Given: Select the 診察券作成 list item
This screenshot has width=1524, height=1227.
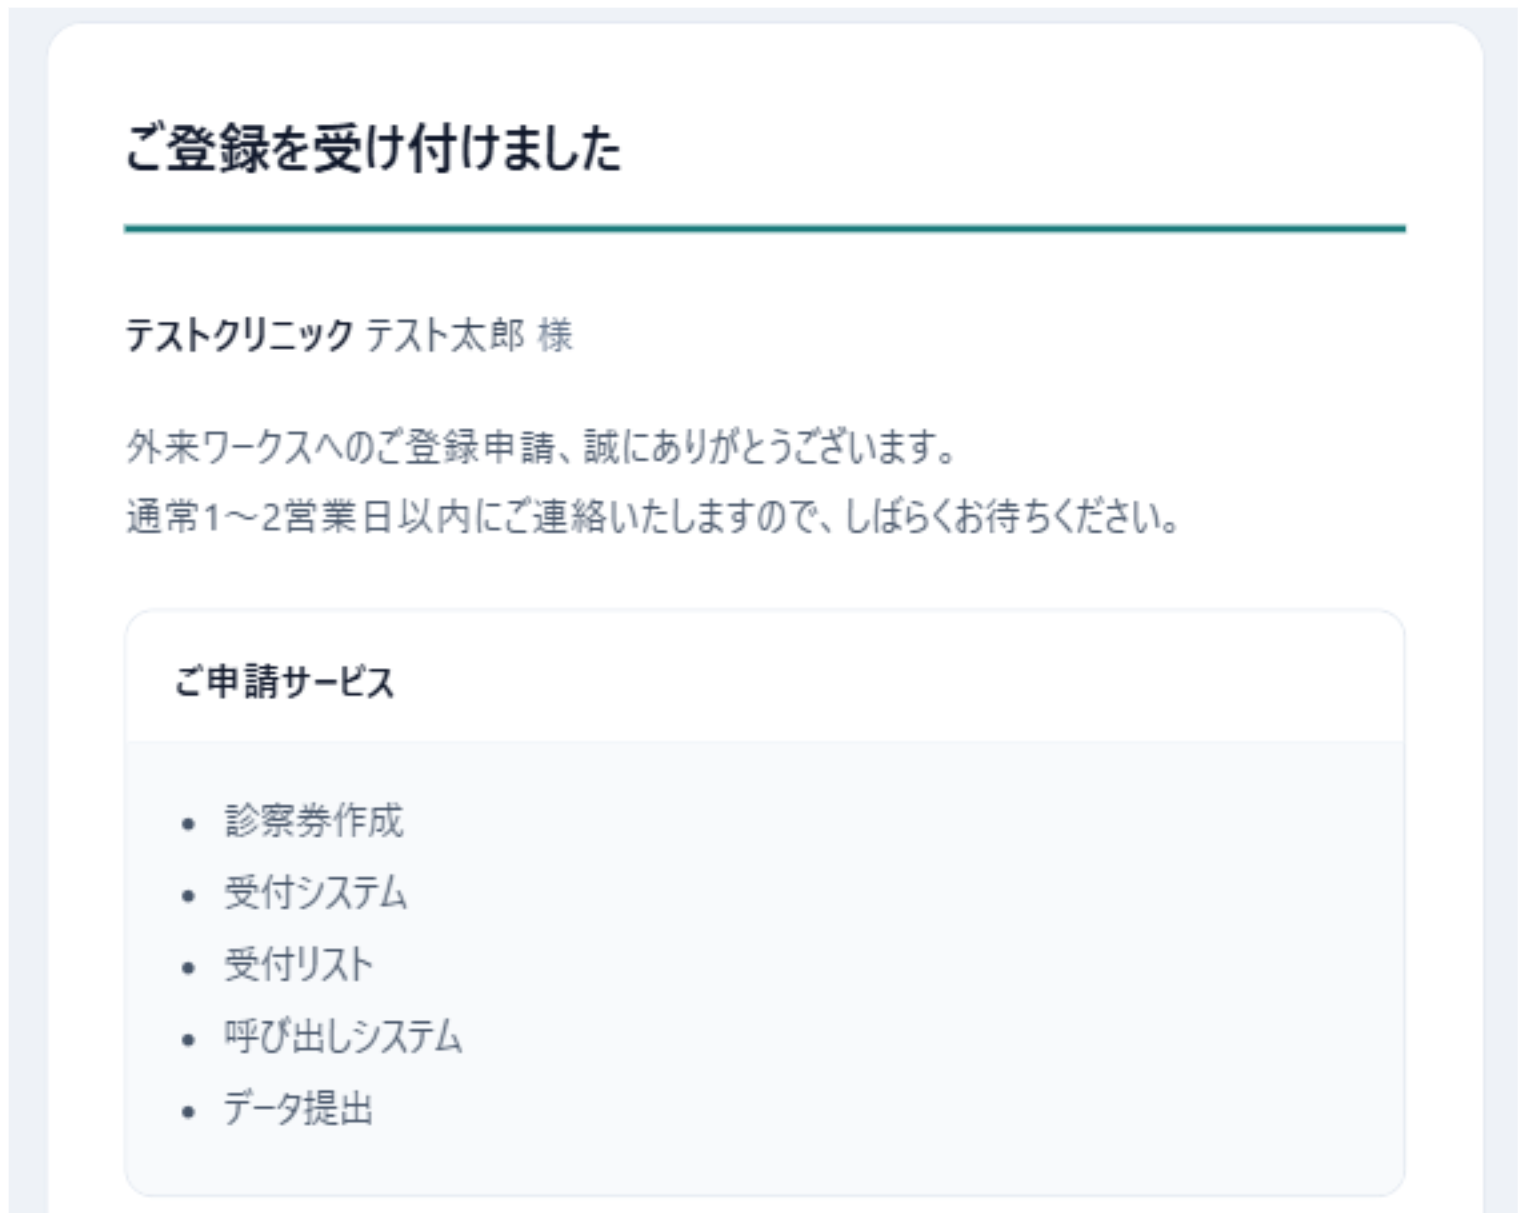Looking at the screenshot, I should coord(314,821).
